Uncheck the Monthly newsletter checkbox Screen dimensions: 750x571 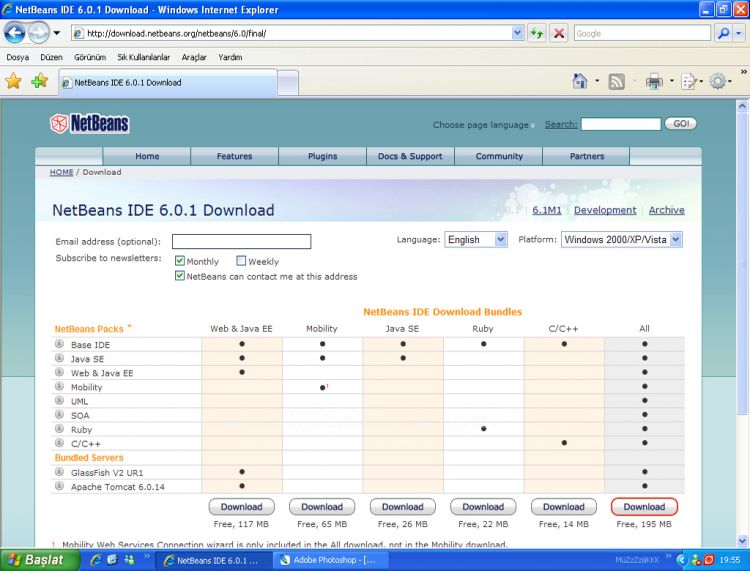pyautogui.click(x=180, y=261)
